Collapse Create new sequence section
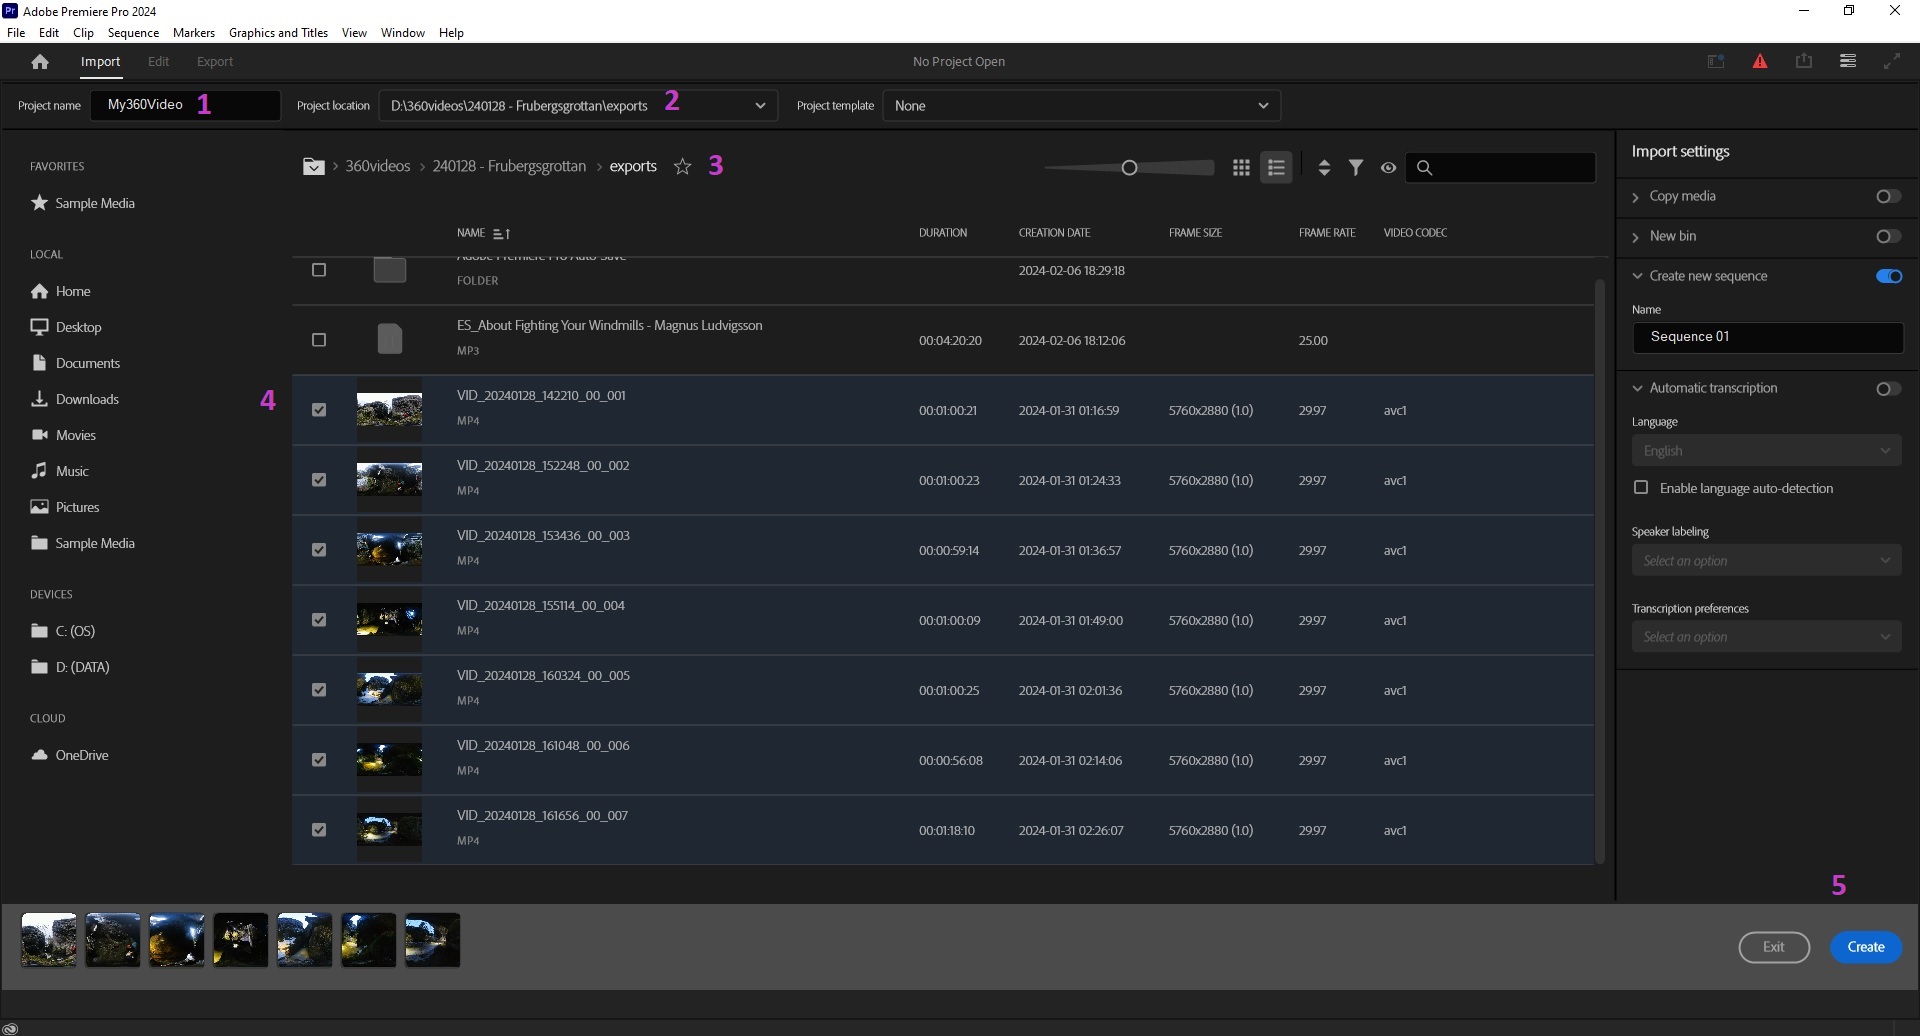This screenshot has width=1920, height=1036. point(1637,276)
